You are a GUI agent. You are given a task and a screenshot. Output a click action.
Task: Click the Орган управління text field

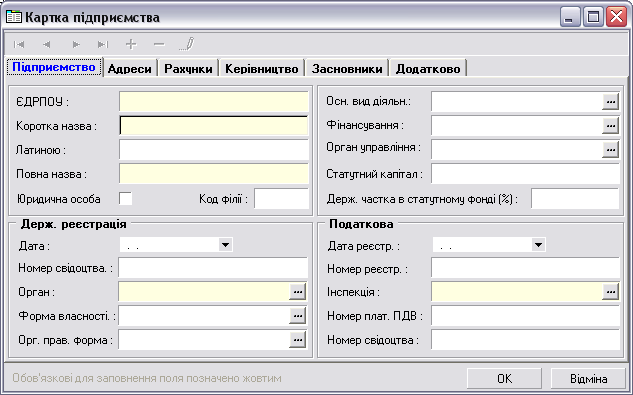tap(516, 149)
